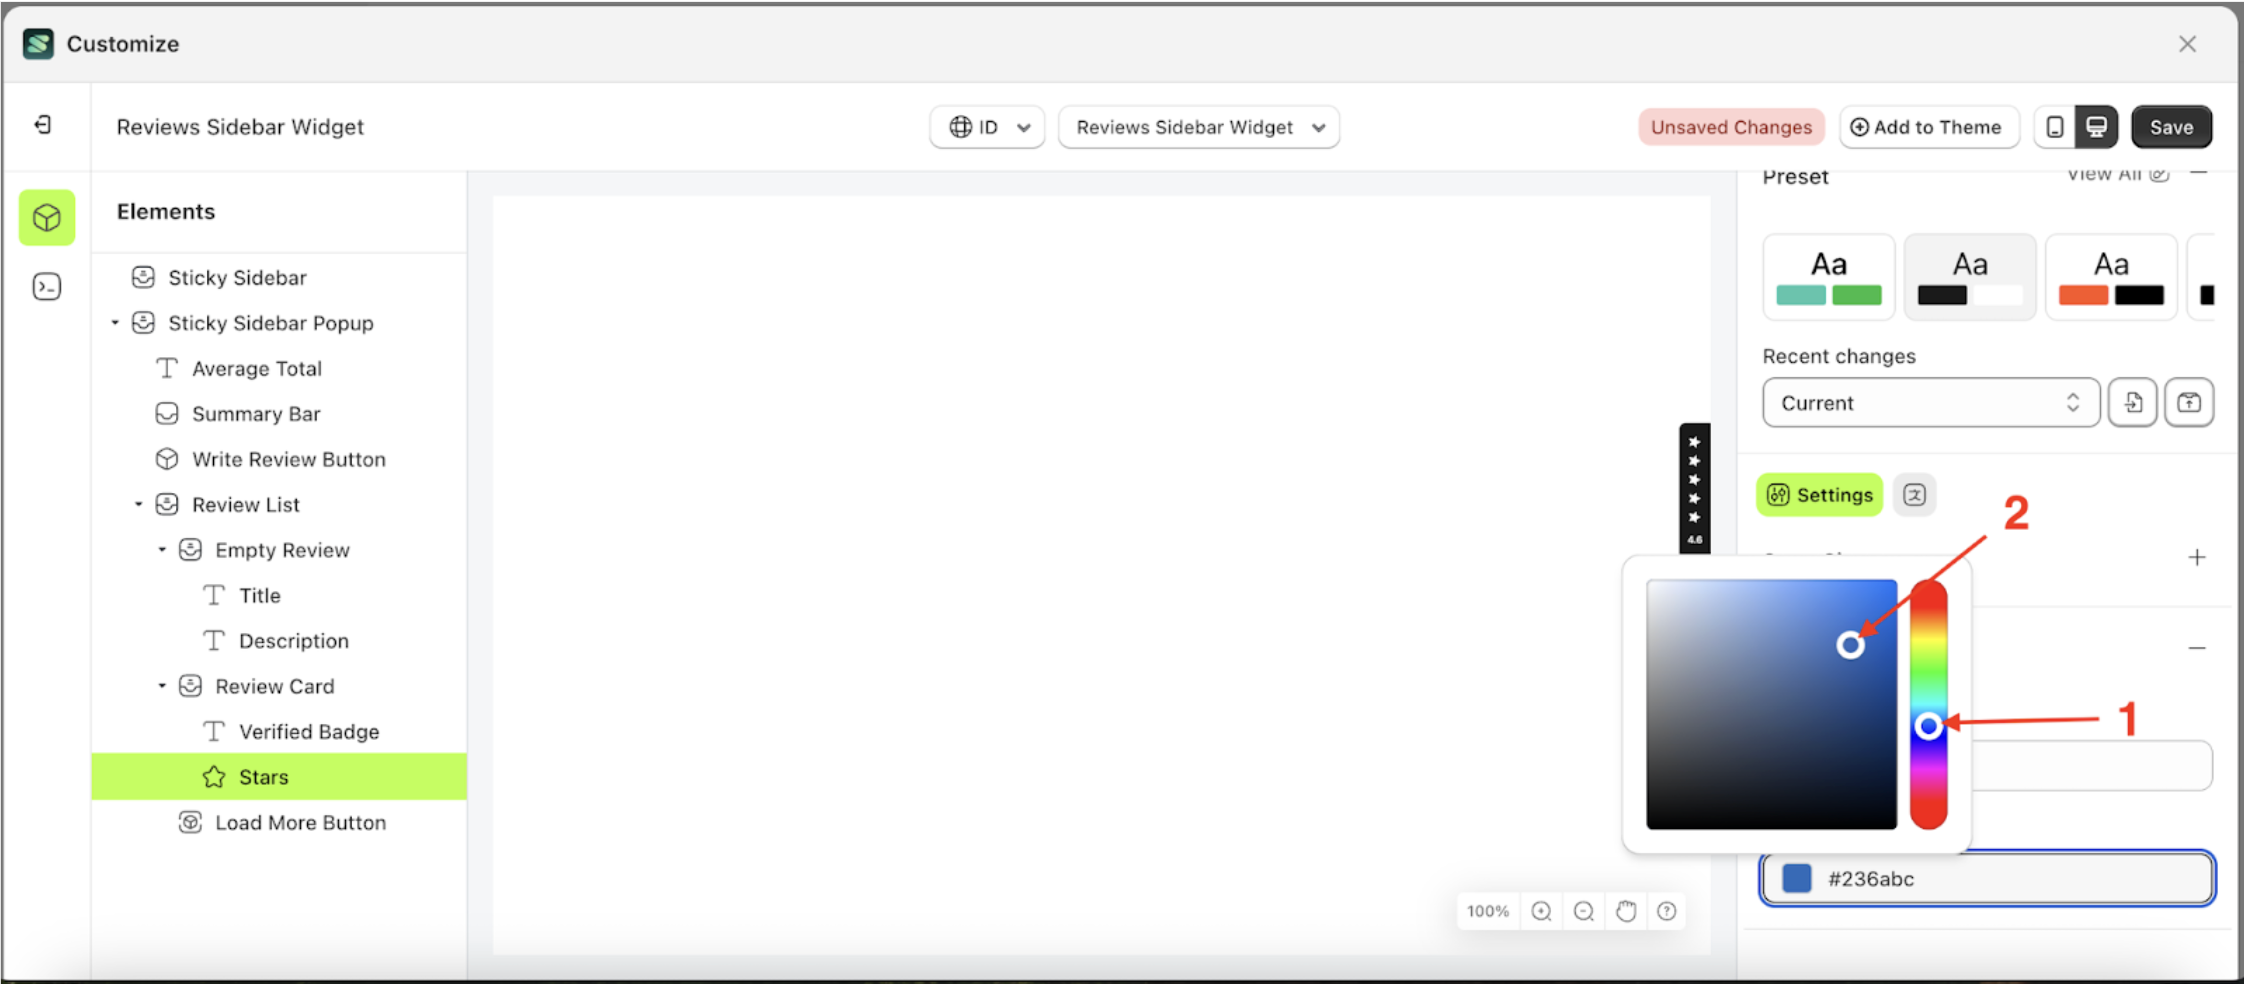Screen dimensions: 2244x984
Task: Switch to the Settings tab
Action: coord(1819,494)
